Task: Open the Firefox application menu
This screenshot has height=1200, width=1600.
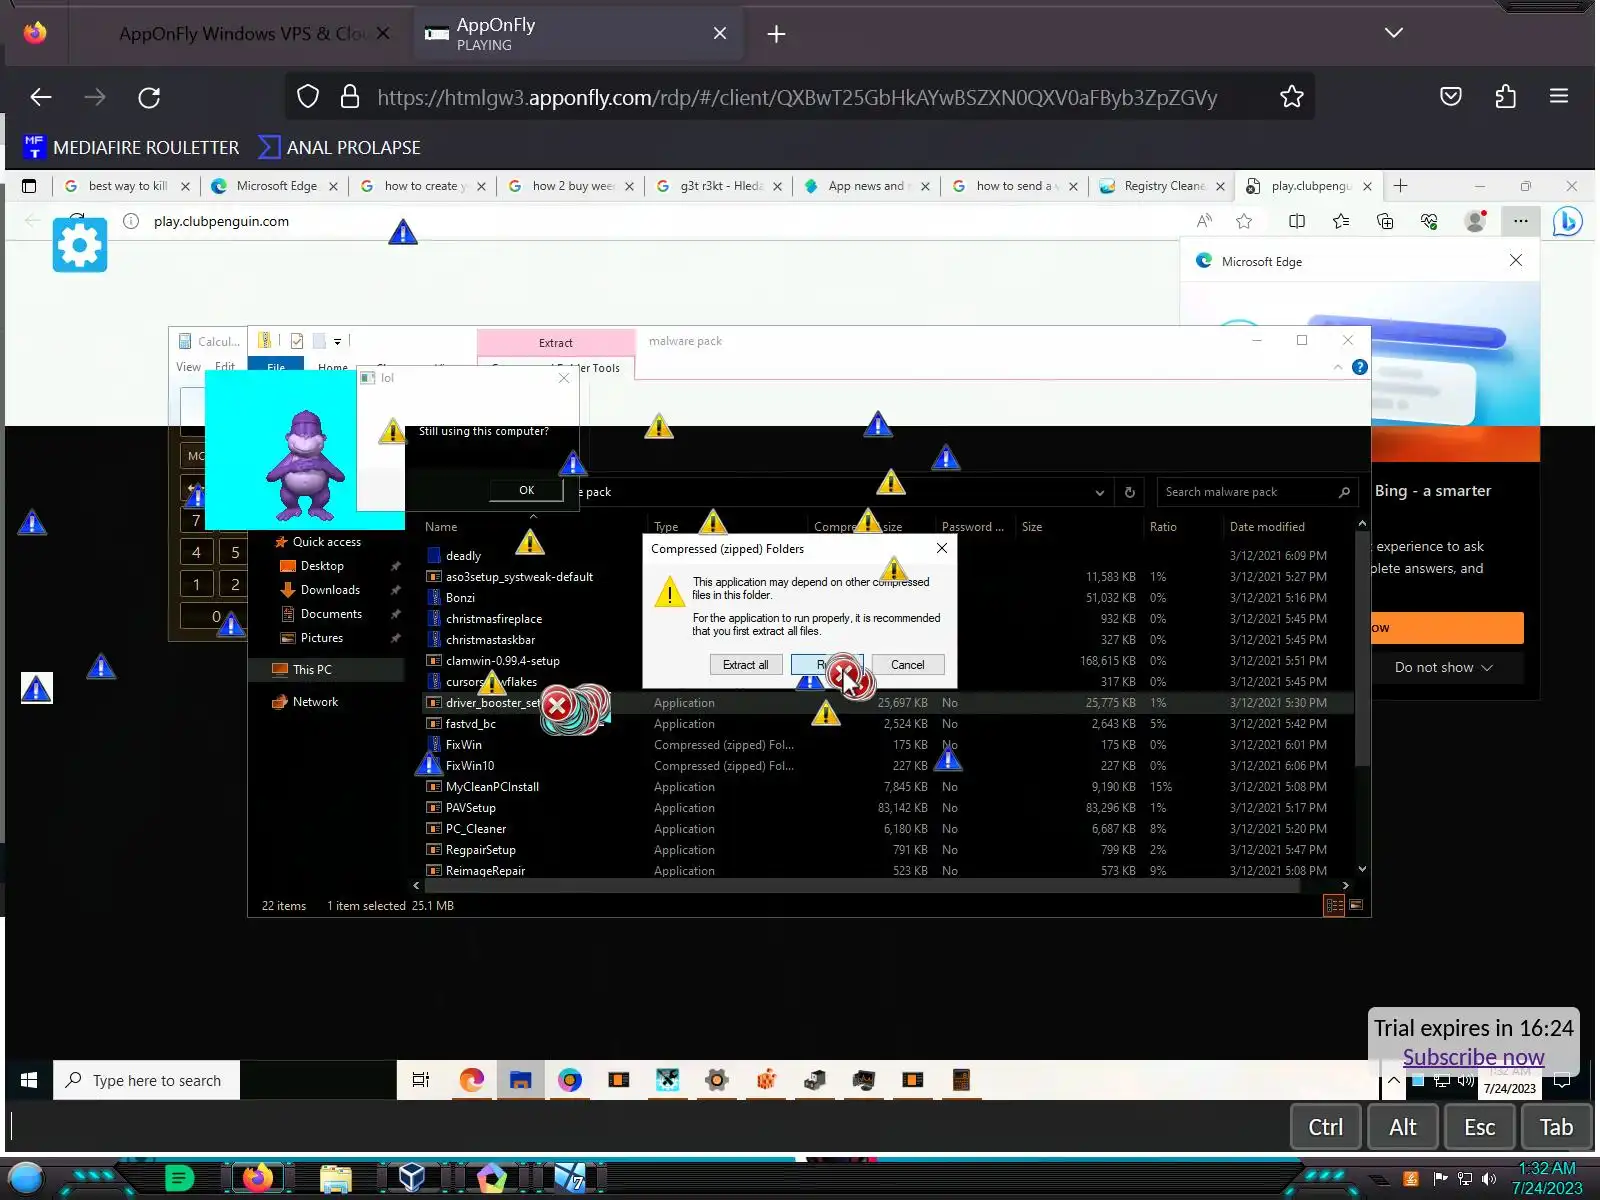Action: pos(1558,97)
